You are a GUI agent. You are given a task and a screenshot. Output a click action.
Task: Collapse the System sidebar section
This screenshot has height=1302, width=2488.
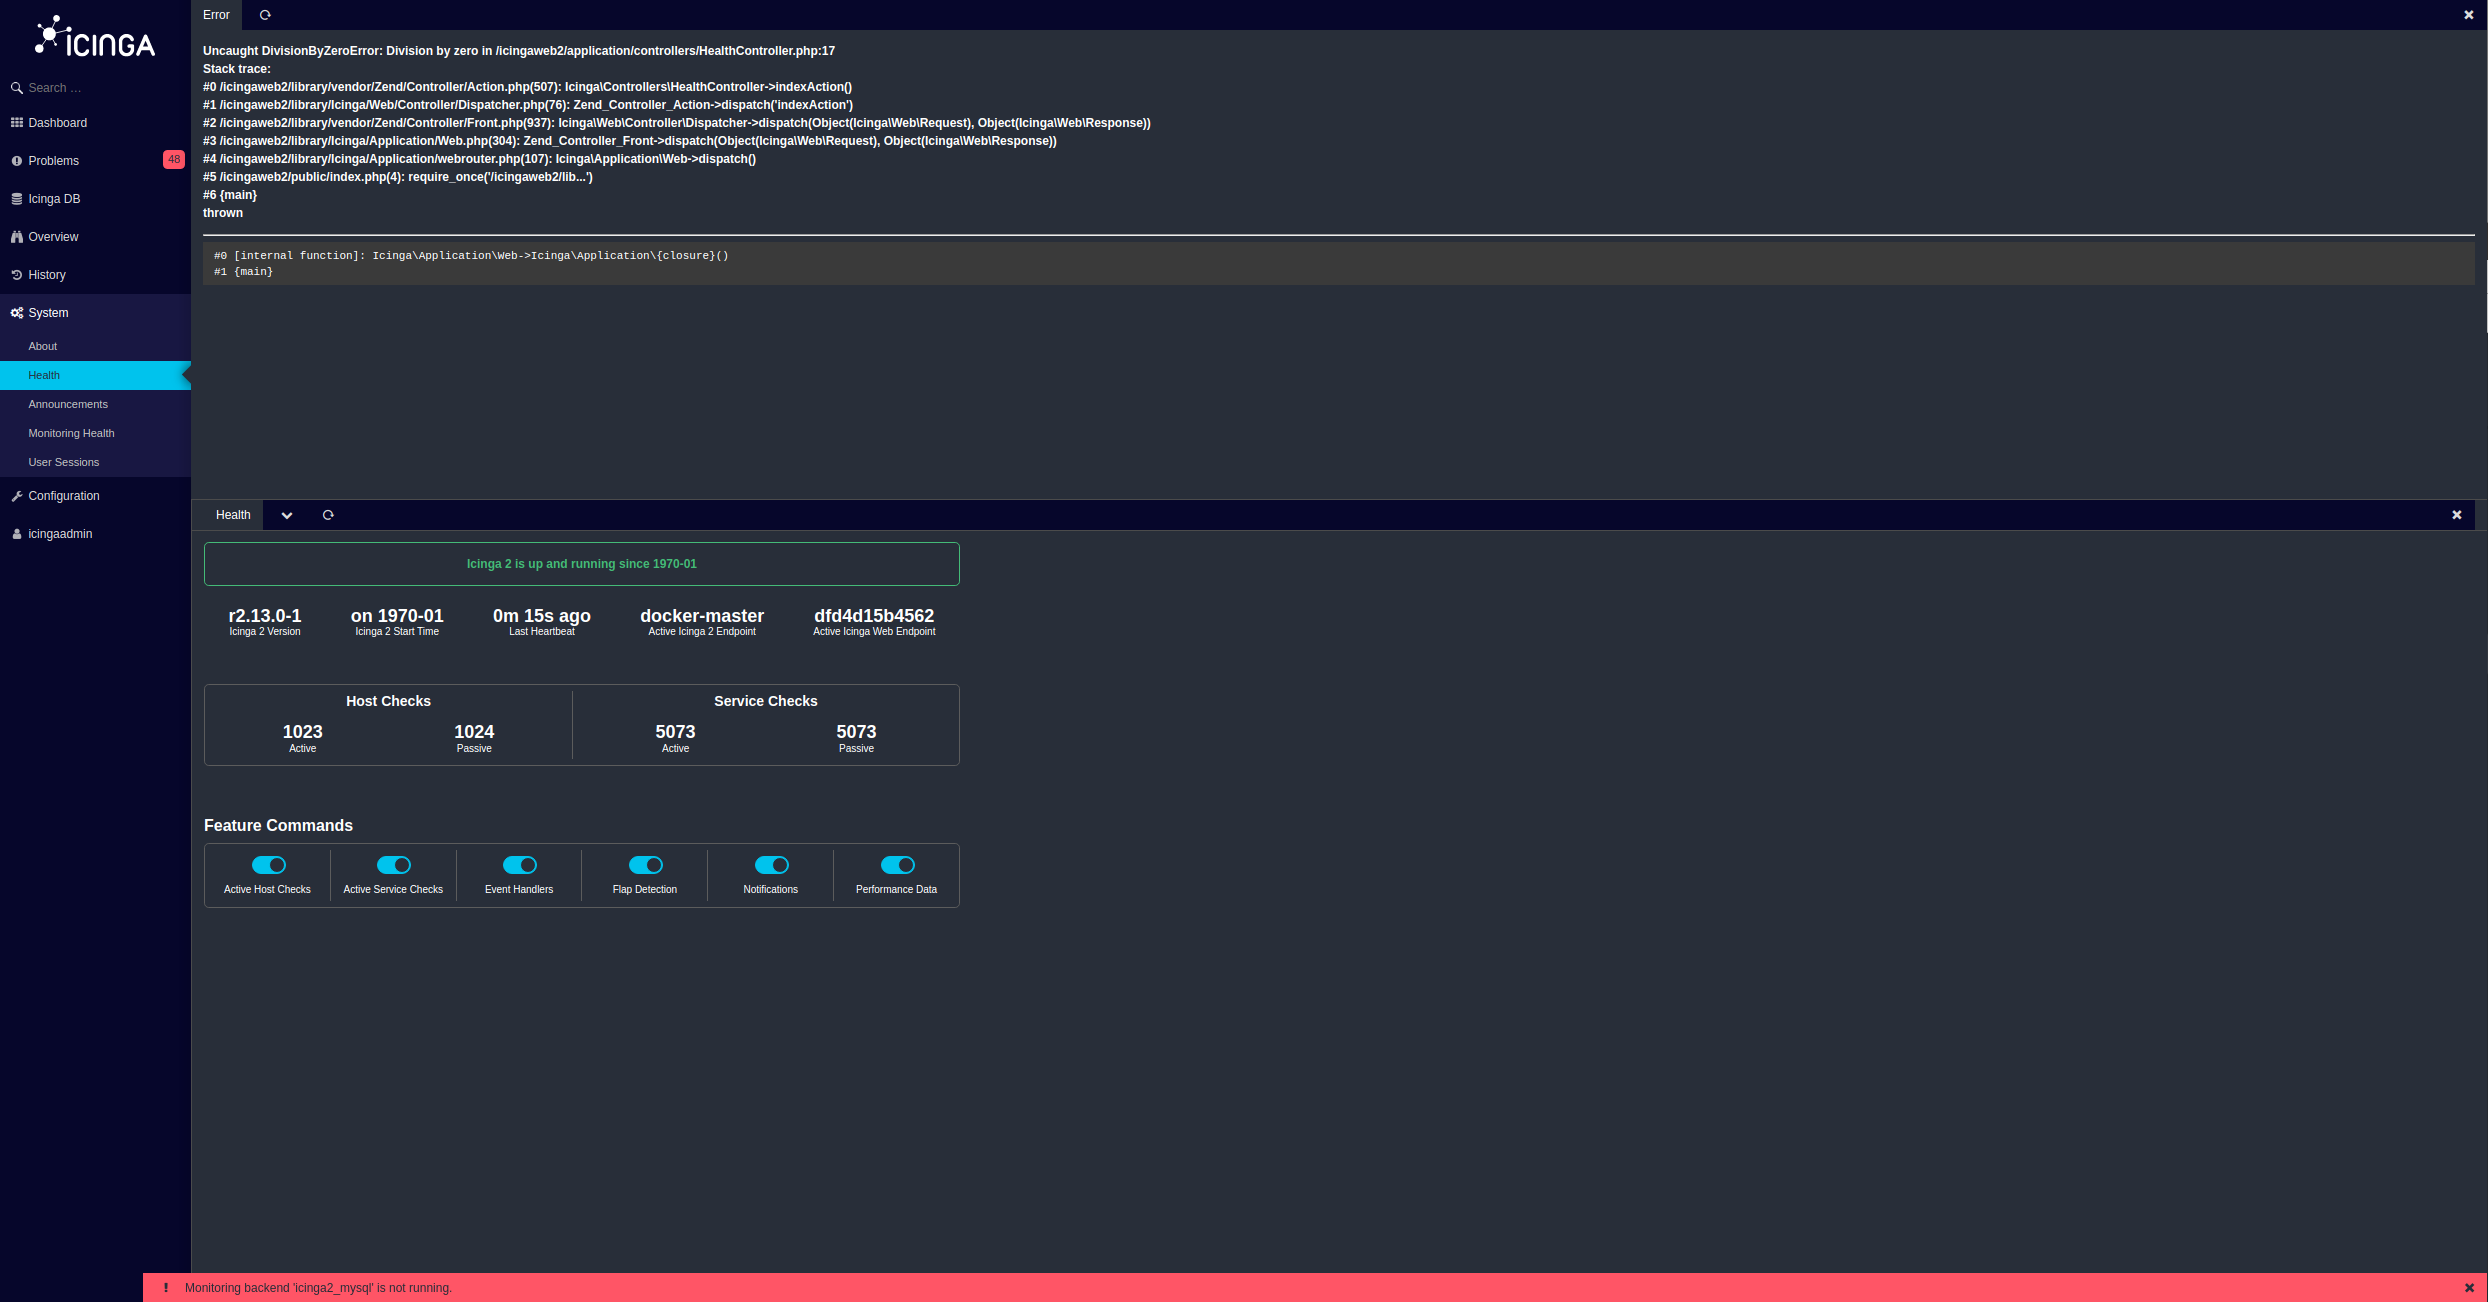coord(46,312)
